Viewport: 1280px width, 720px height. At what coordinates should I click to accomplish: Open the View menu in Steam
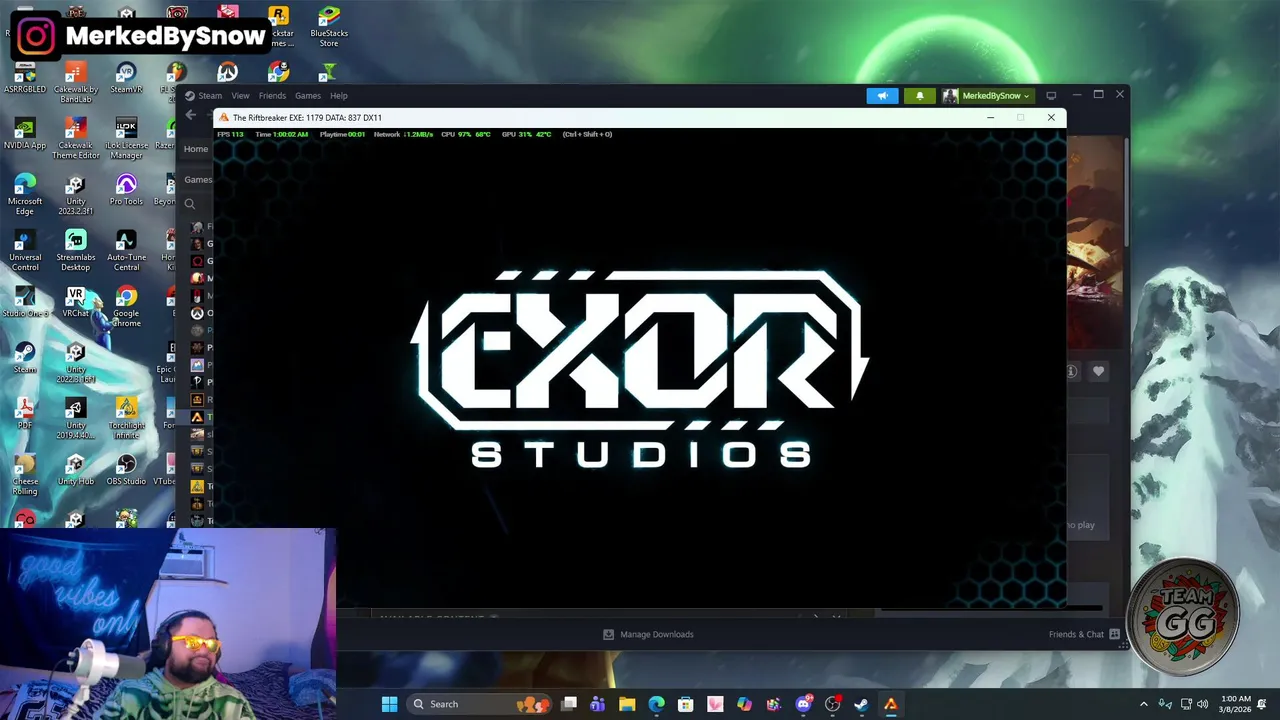point(240,96)
